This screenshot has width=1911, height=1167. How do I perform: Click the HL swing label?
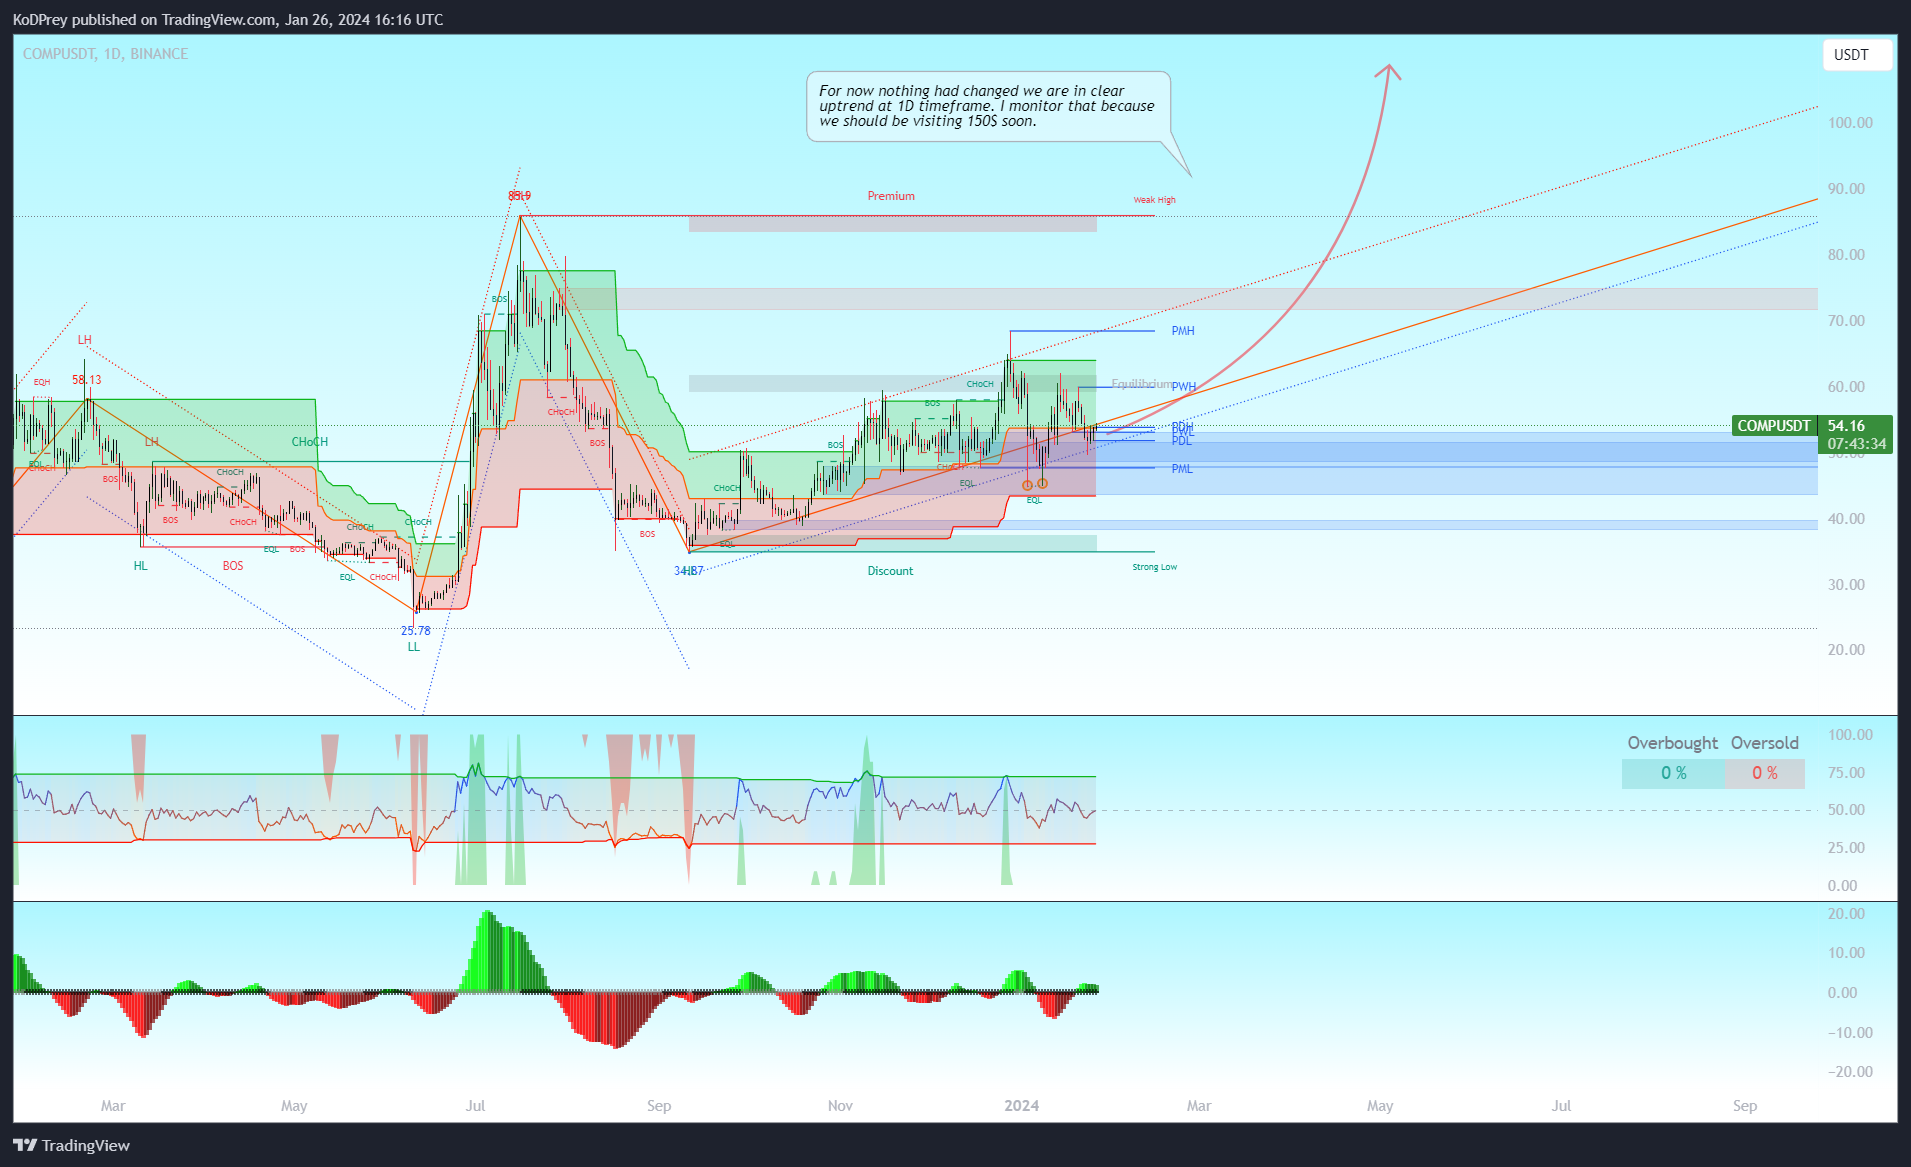[140, 566]
